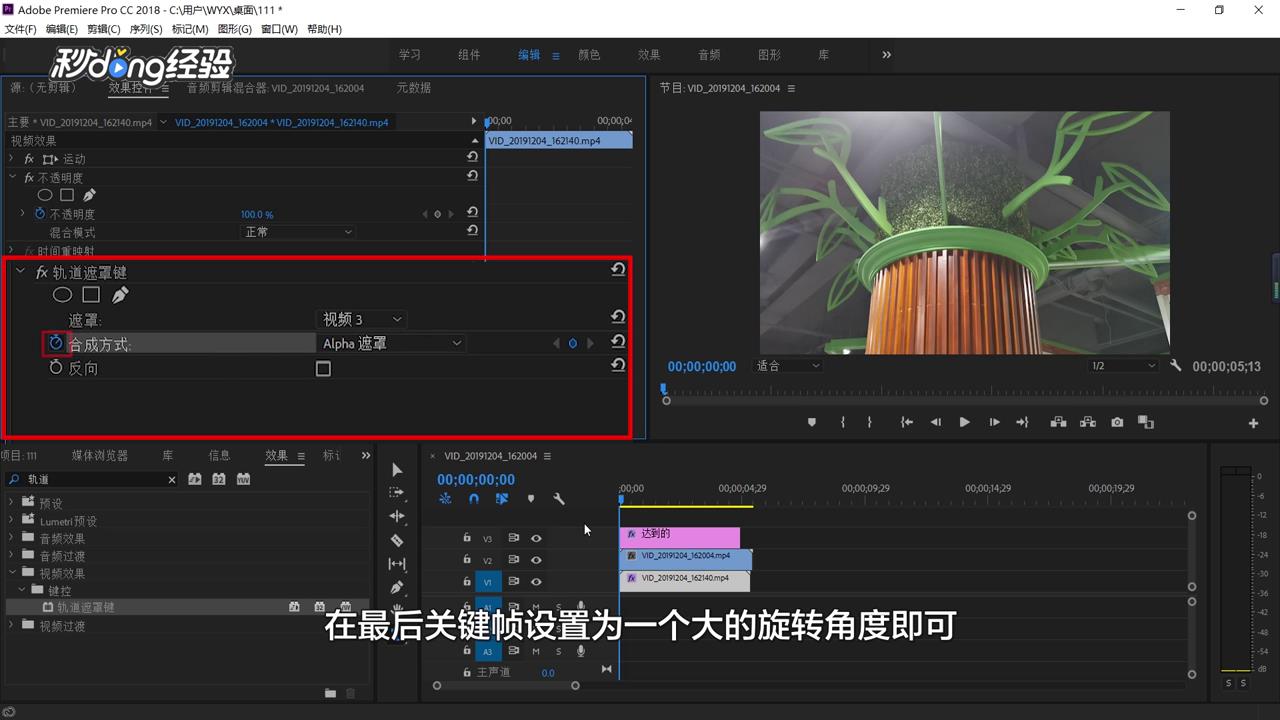Select the Pen tool in tools panel
Screen dimensions: 1280x720
coord(397,587)
